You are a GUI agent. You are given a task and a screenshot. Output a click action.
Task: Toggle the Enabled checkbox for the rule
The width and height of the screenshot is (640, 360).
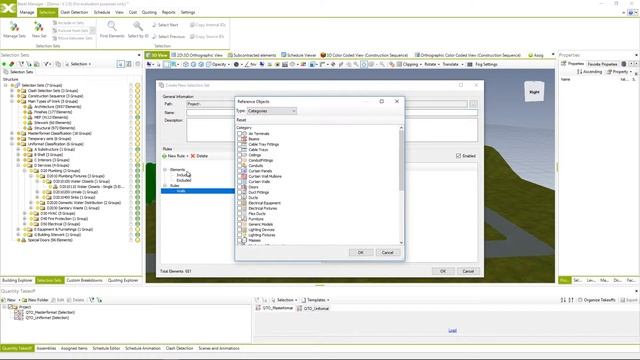[458, 156]
